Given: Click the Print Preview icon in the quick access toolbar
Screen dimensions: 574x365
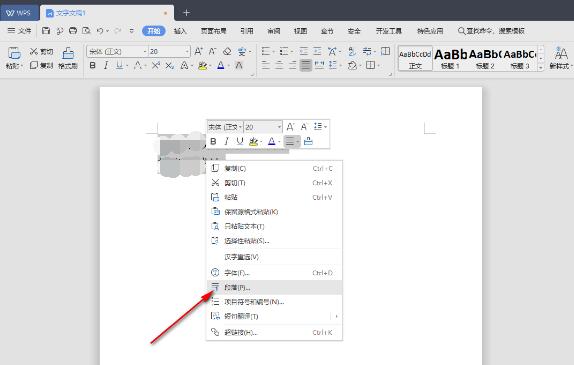Looking at the screenshot, I should [86, 31].
